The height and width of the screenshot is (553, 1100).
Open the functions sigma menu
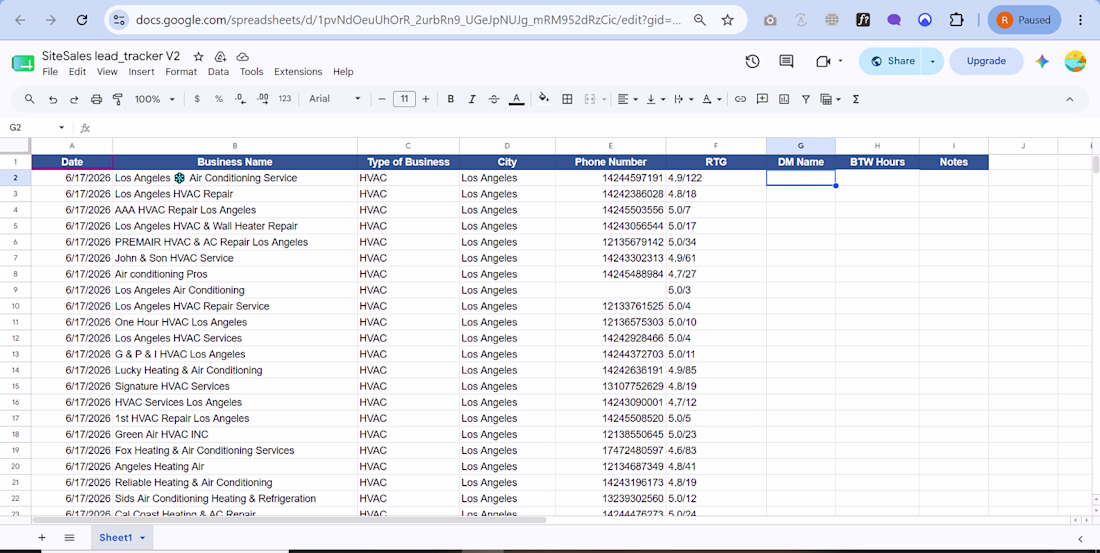pos(856,99)
